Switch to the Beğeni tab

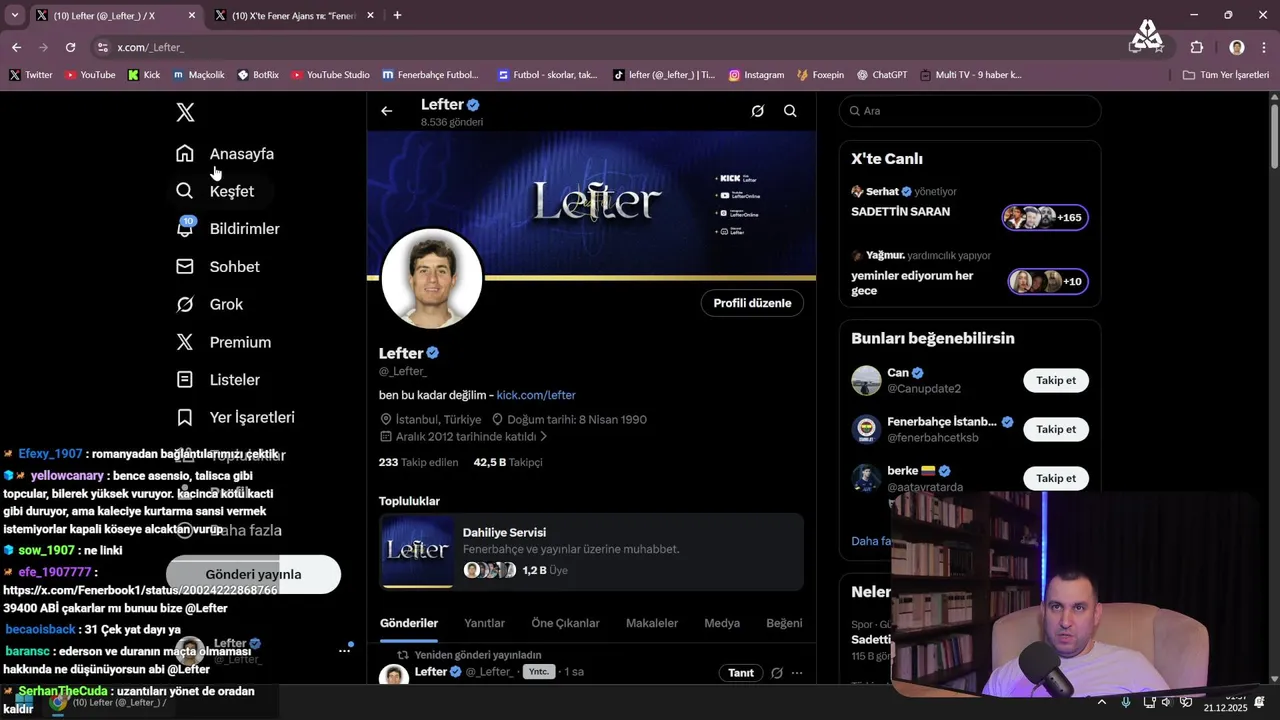784,623
